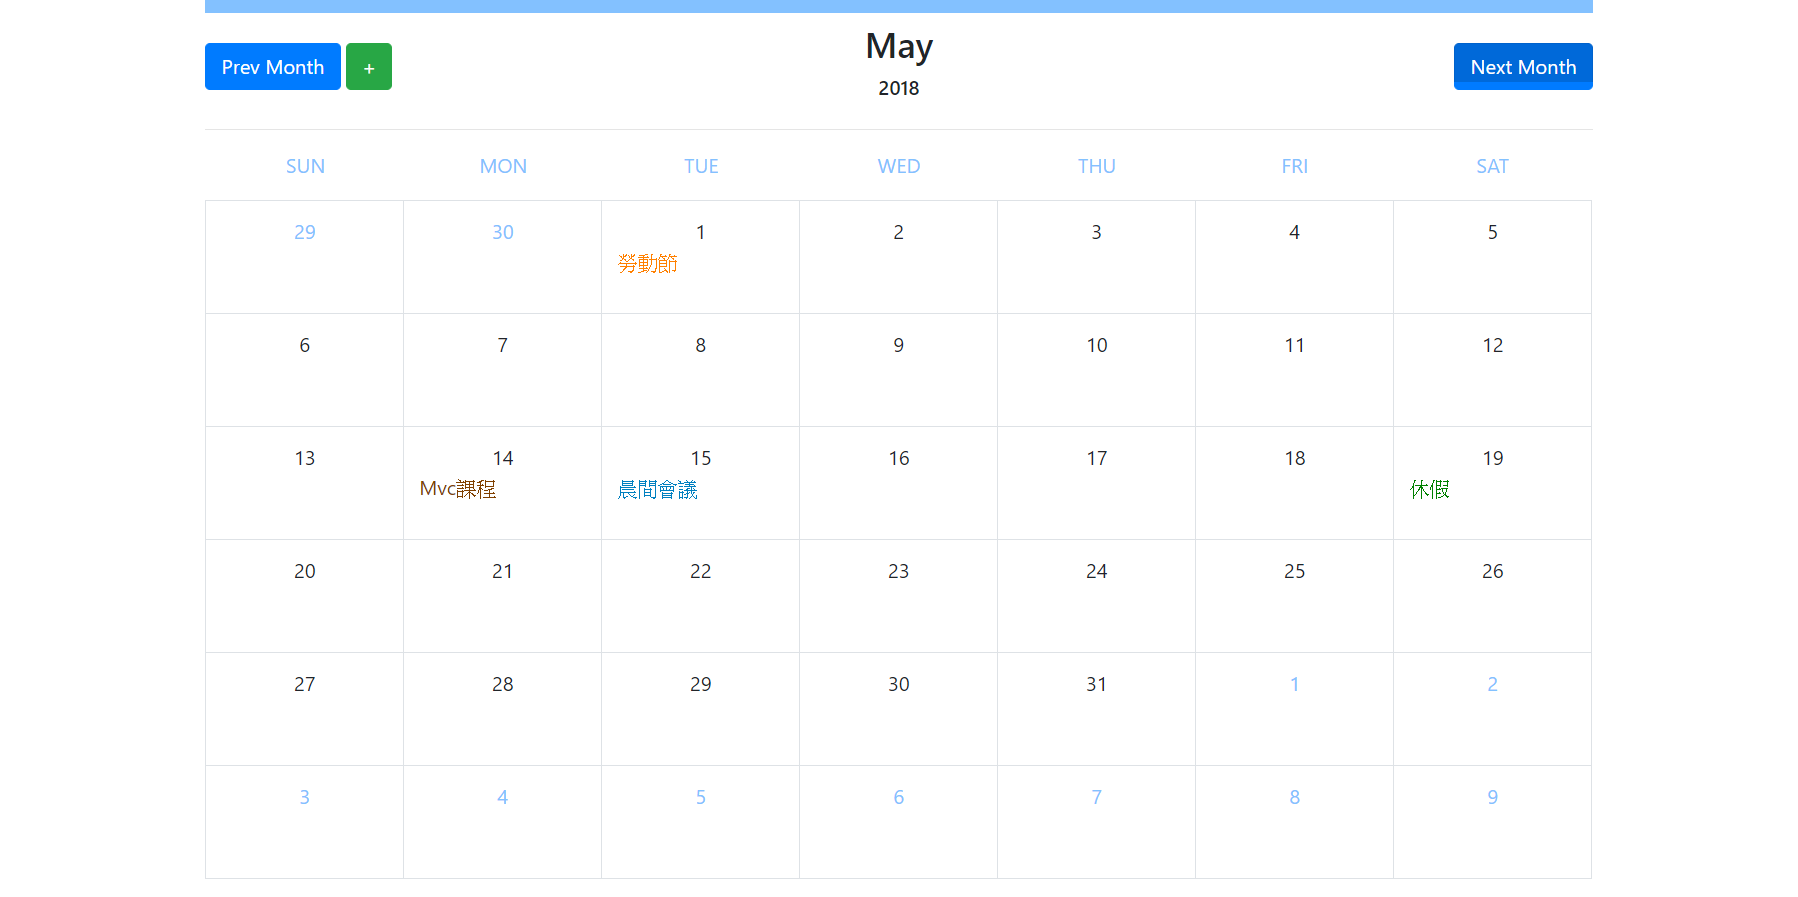Select May 6 in the calendar grid

[304, 369]
